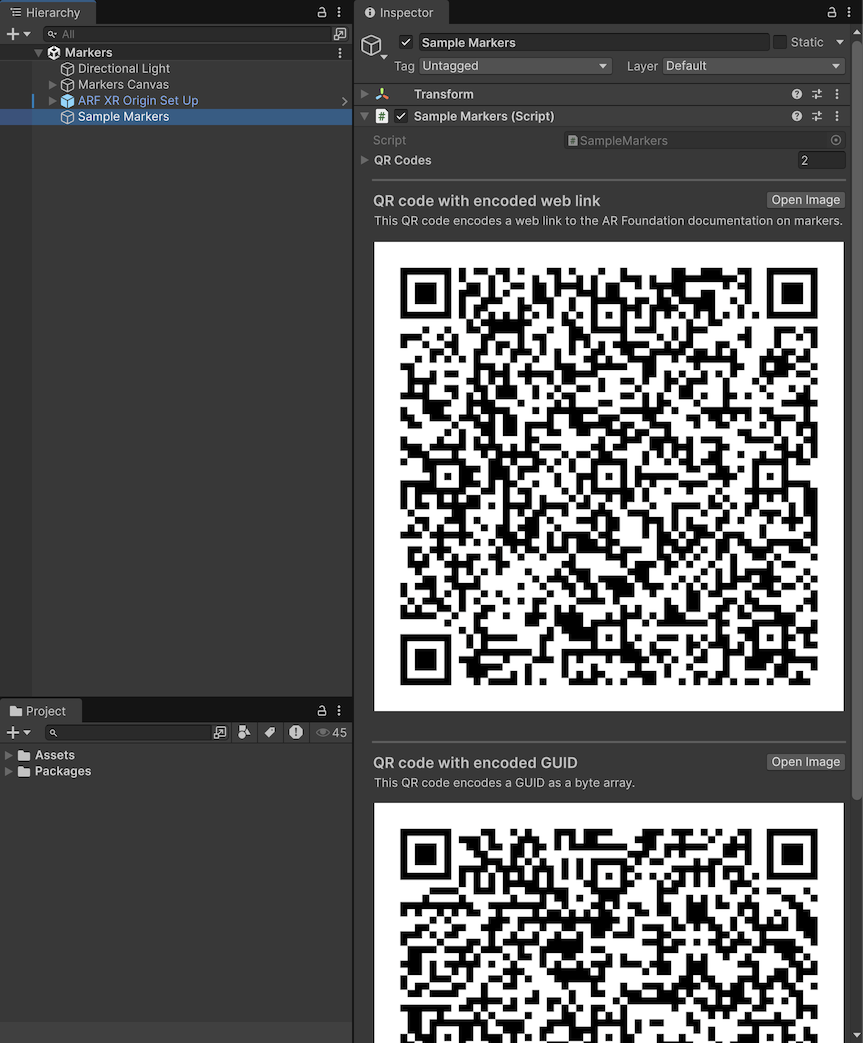
Task: Enable the Static checkbox
Action: point(780,43)
